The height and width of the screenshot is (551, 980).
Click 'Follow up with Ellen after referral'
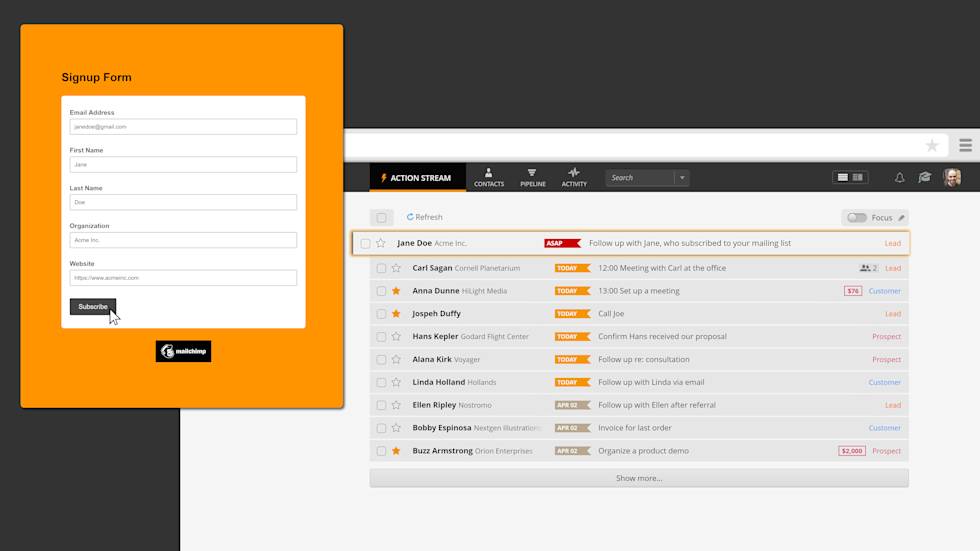click(657, 405)
